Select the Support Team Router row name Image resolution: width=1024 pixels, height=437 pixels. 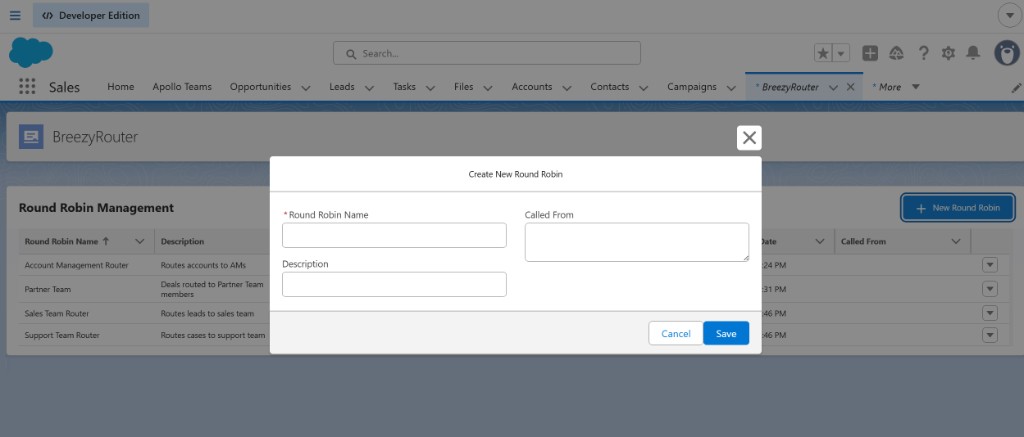(62, 335)
